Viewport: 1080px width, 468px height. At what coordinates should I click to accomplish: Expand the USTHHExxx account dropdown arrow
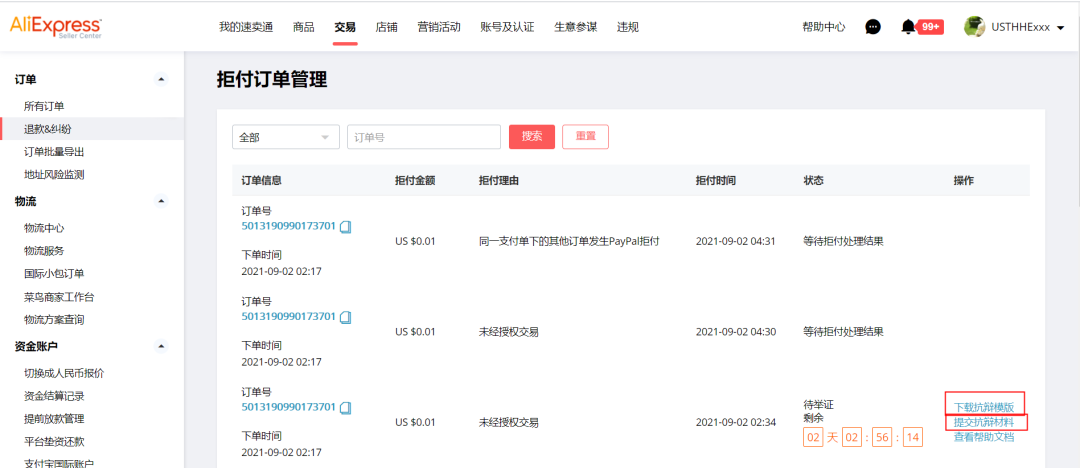(1060, 28)
